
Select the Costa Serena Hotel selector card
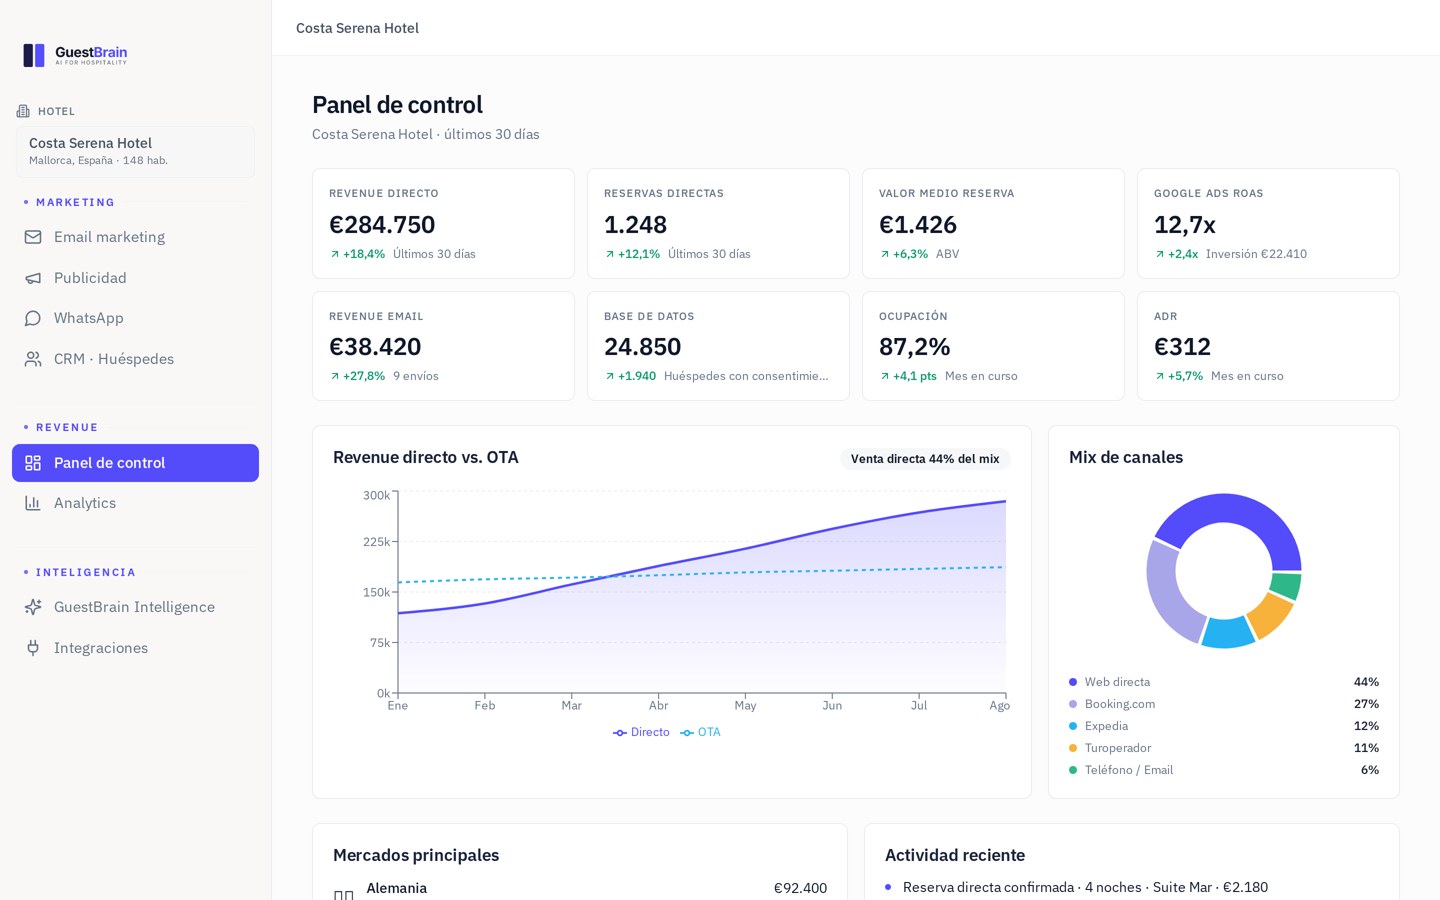coord(135,152)
